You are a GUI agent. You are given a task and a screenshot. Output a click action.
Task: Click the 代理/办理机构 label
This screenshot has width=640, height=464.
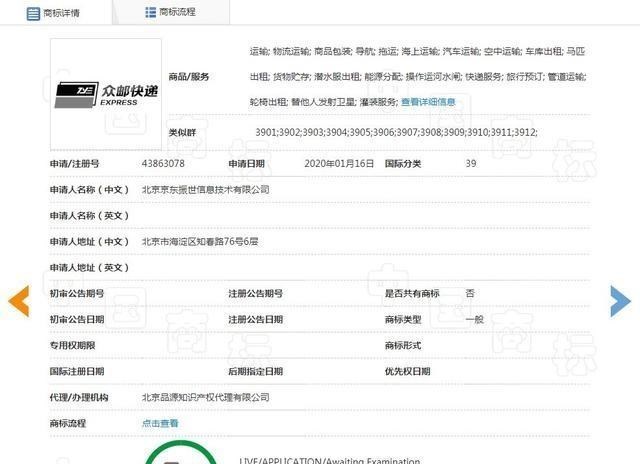click(x=79, y=397)
